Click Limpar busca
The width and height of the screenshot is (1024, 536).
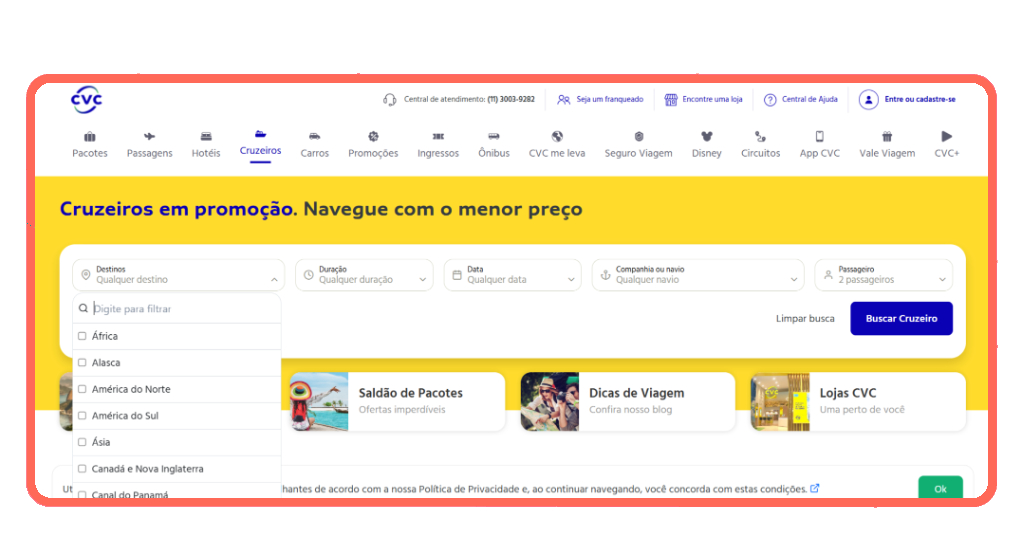[x=805, y=319]
